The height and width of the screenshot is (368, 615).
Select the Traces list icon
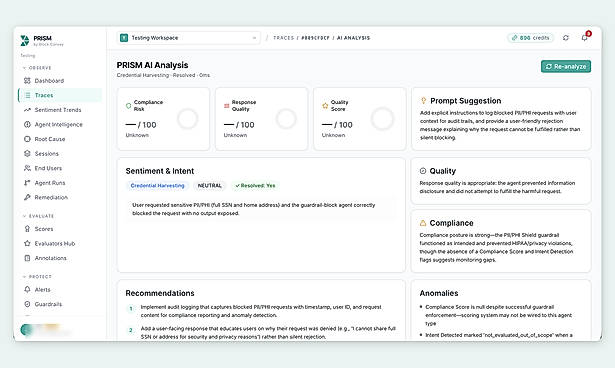coord(27,95)
